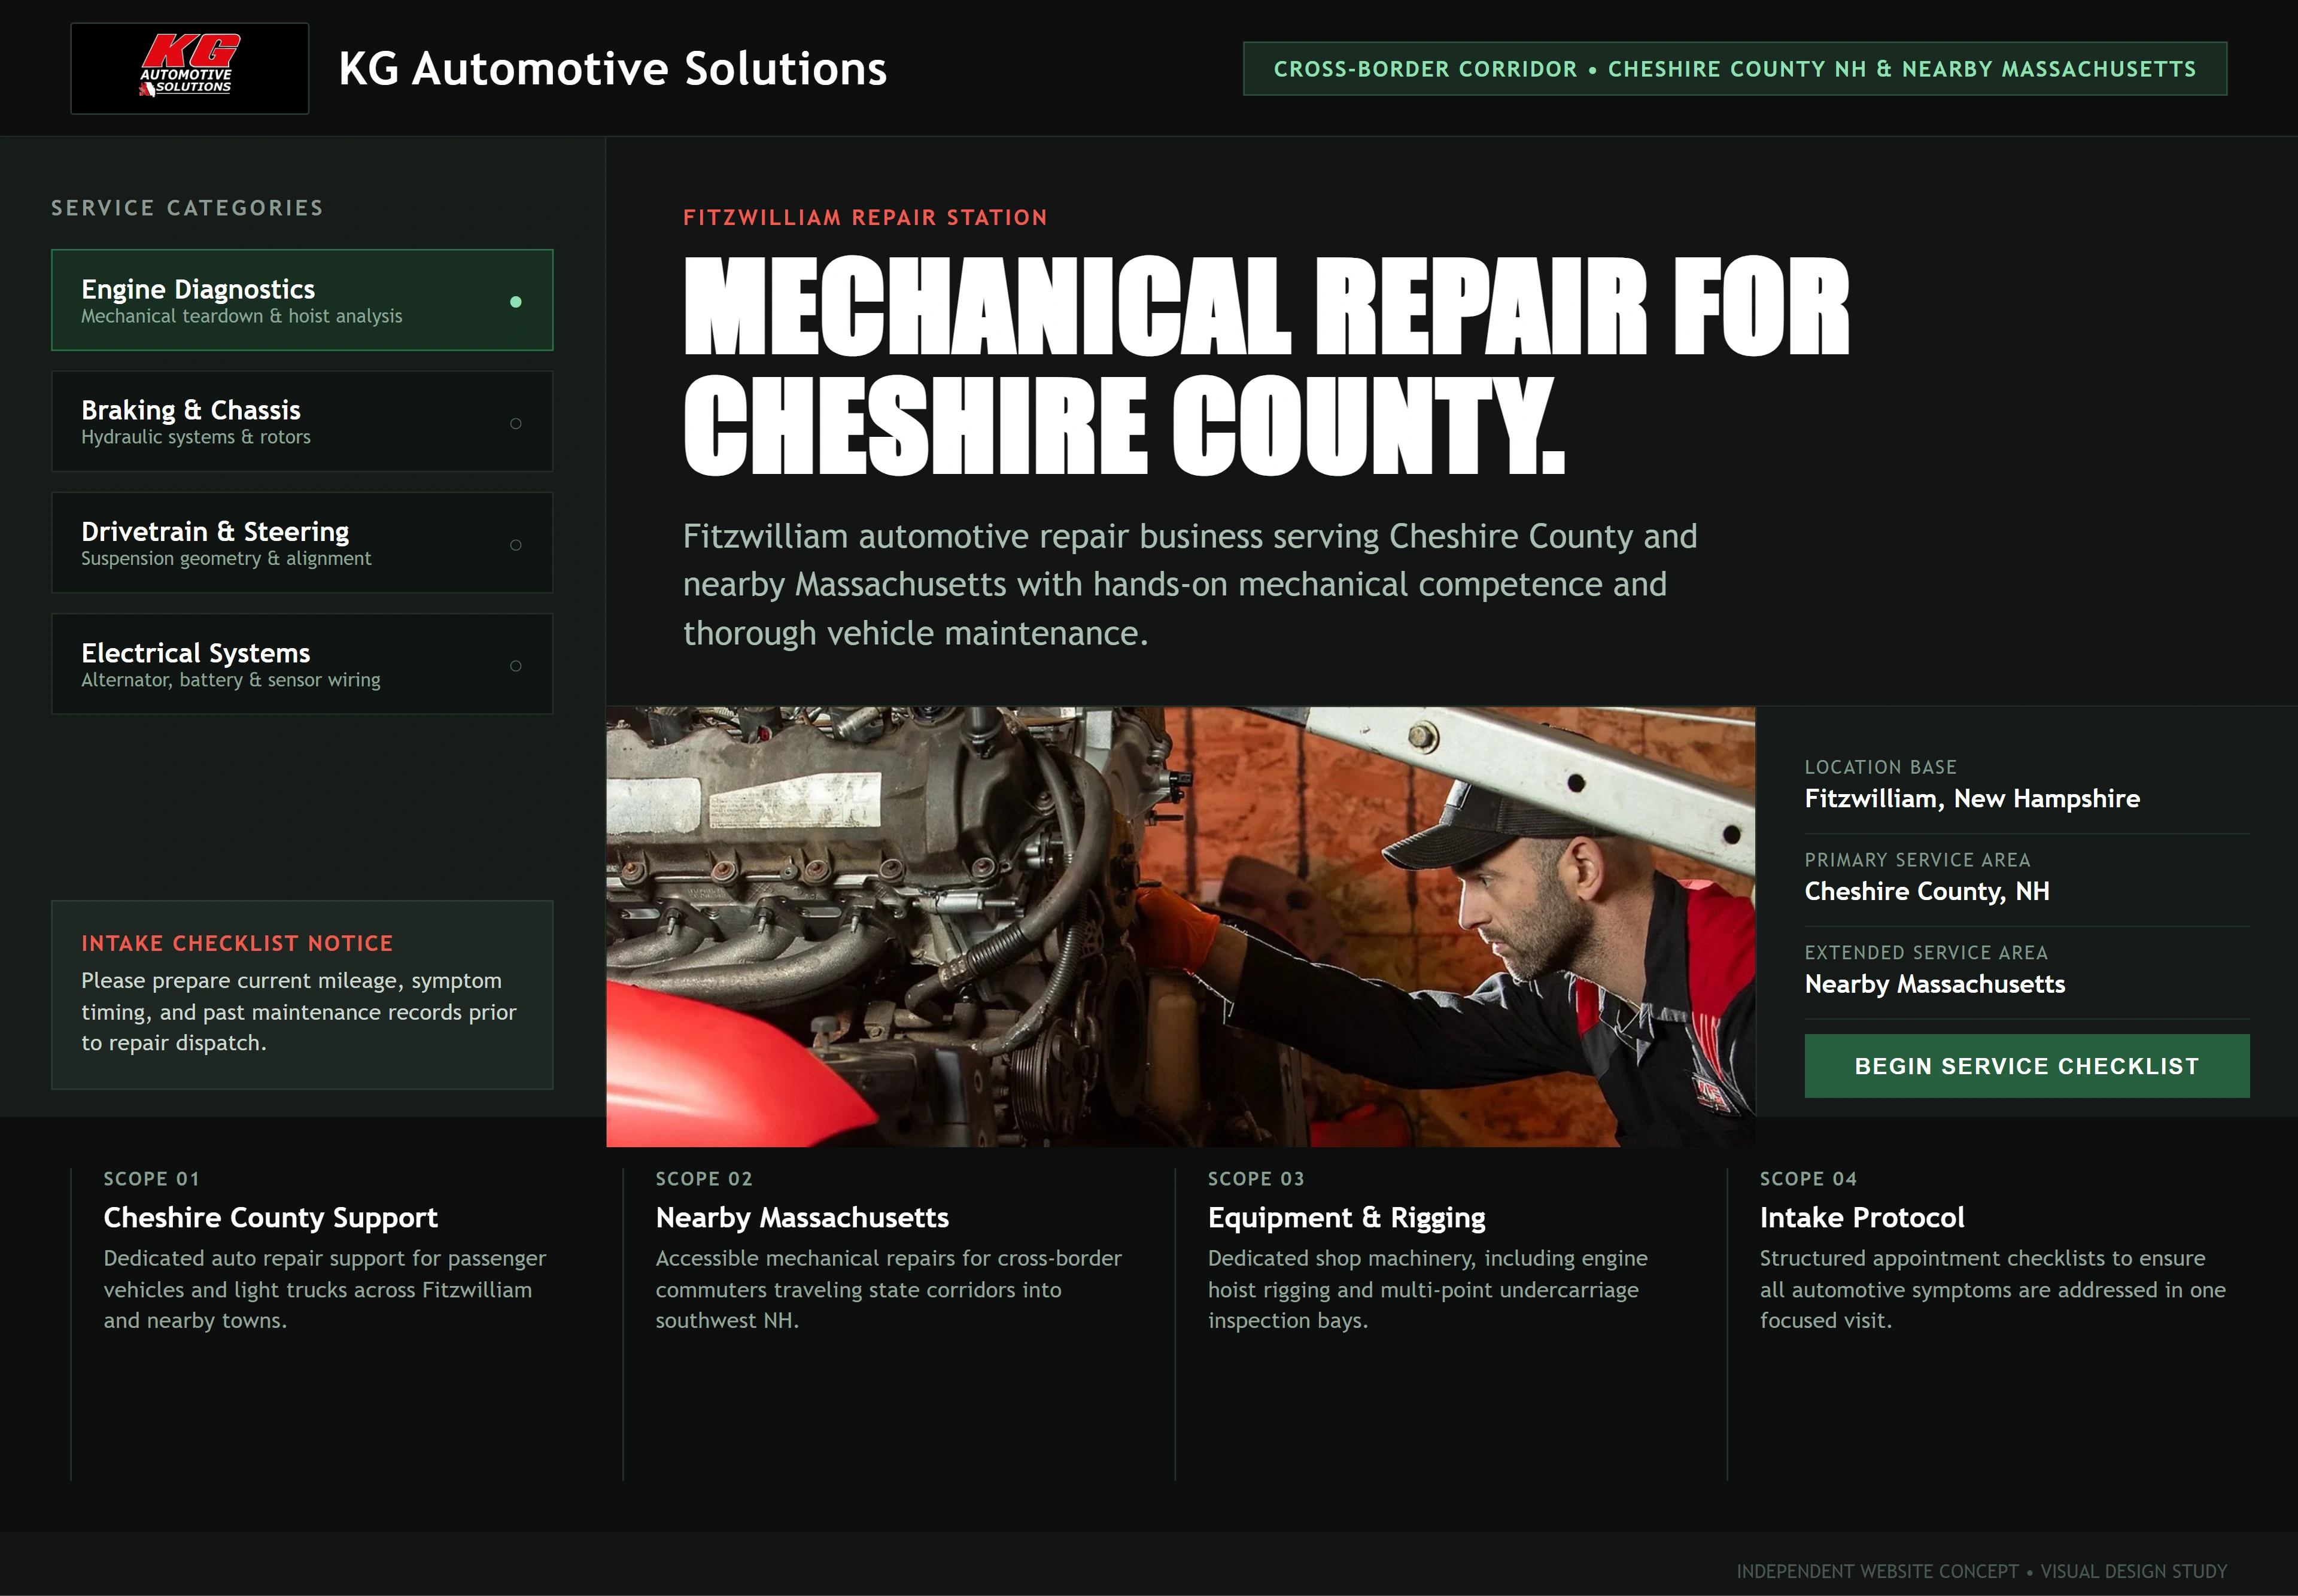Click the Intake Protocol heading
Image resolution: width=2298 pixels, height=1596 pixels.
point(1862,1217)
